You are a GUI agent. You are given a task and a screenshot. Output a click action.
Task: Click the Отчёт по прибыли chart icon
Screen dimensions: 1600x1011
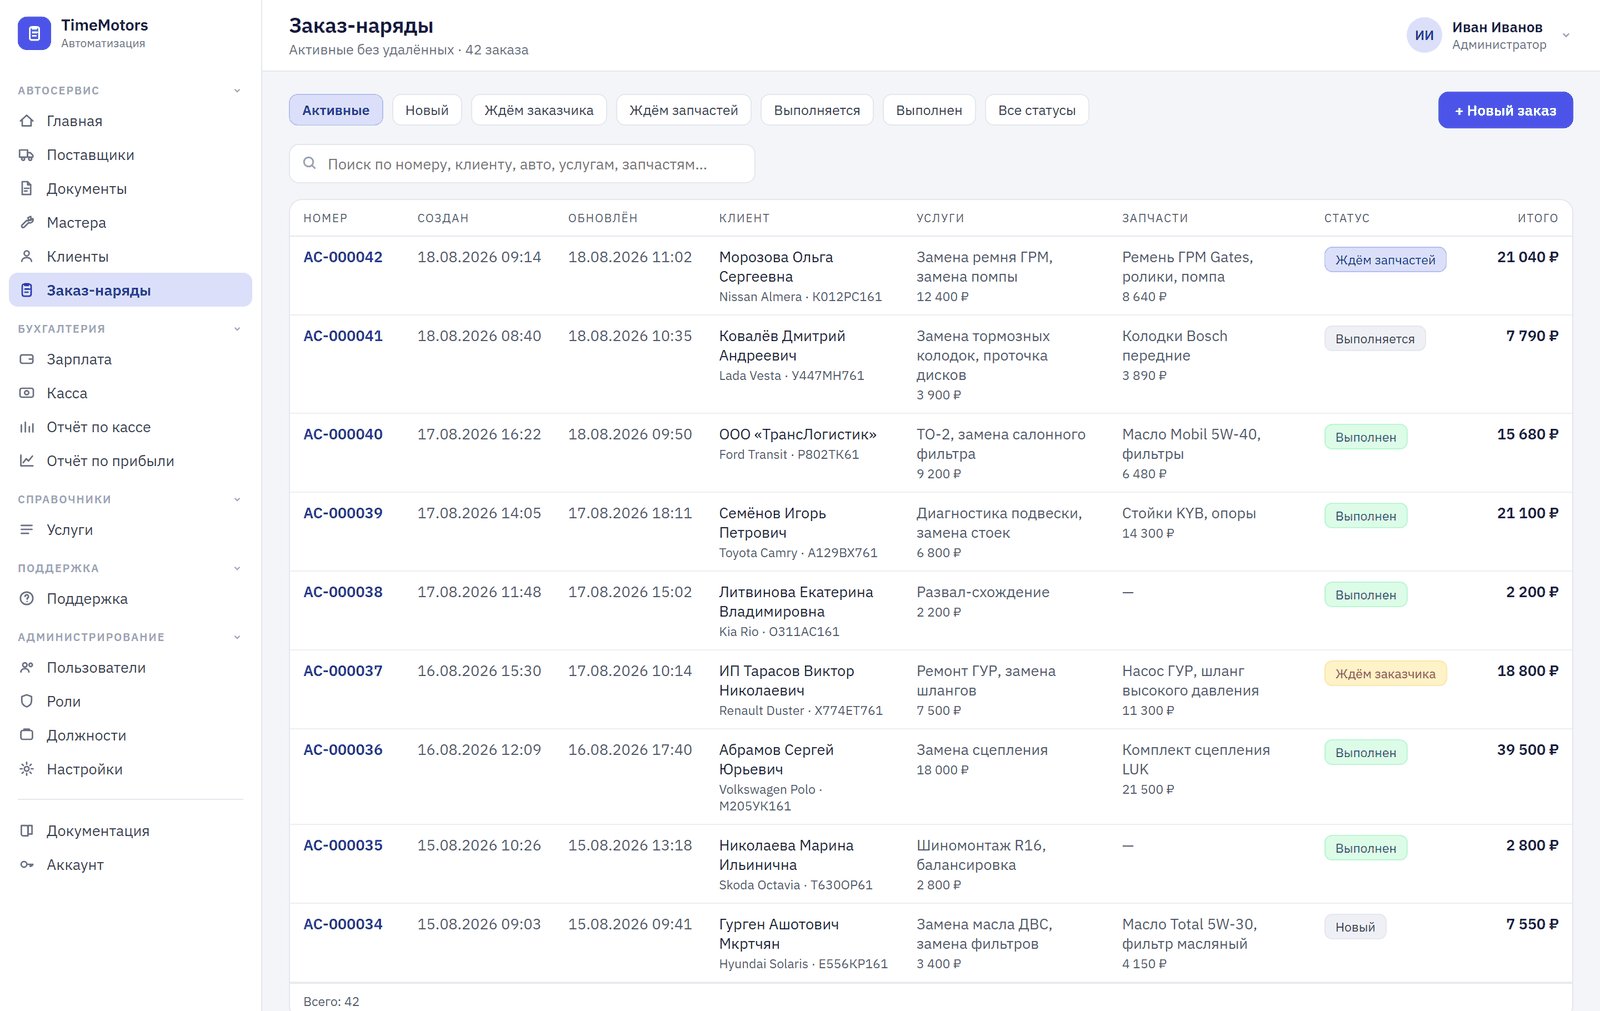click(27, 461)
